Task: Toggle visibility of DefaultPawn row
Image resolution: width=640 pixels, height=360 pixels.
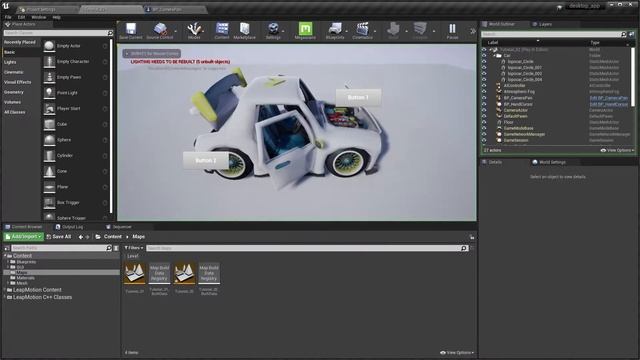Action: (x=484, y=116)
